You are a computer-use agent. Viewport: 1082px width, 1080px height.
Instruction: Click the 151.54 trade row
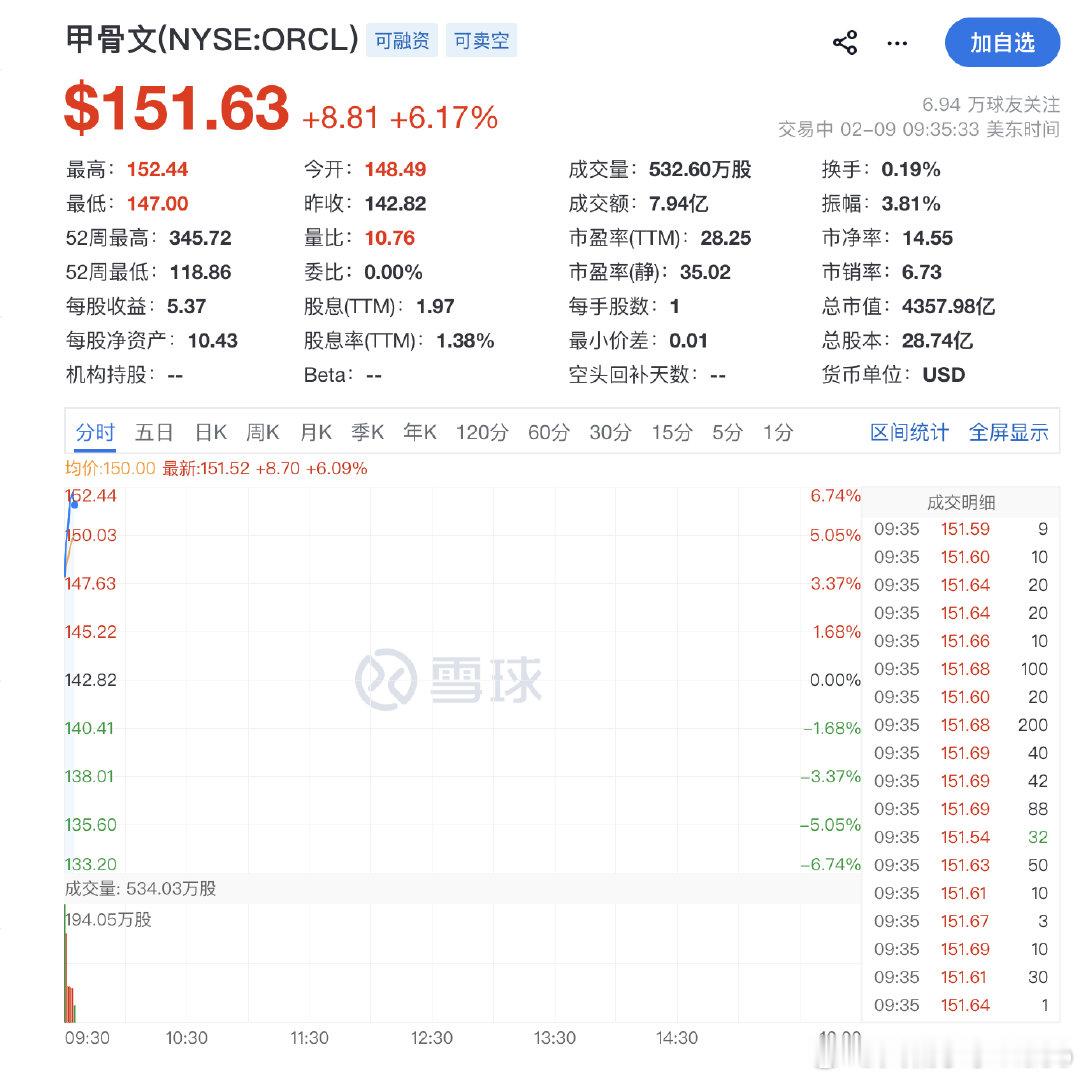pyautogui.click(x=961, y=837)
